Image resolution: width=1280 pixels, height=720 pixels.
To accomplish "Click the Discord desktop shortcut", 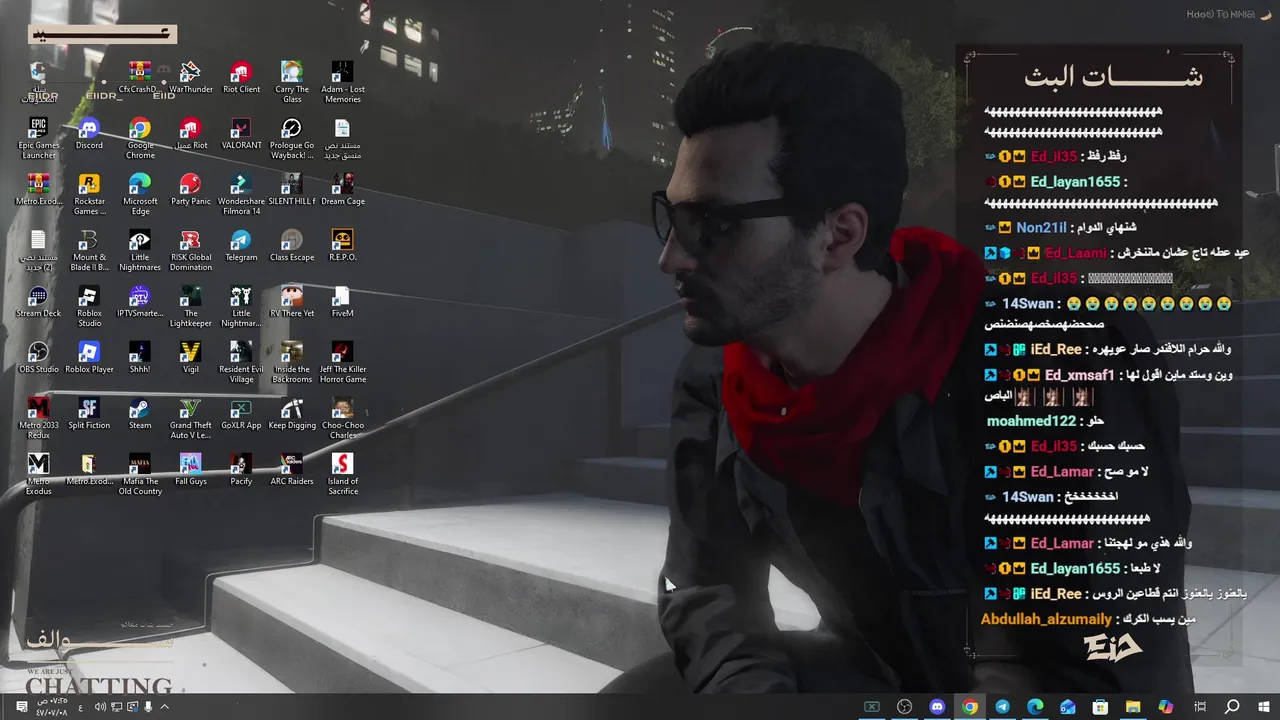I will click(89, 134).
